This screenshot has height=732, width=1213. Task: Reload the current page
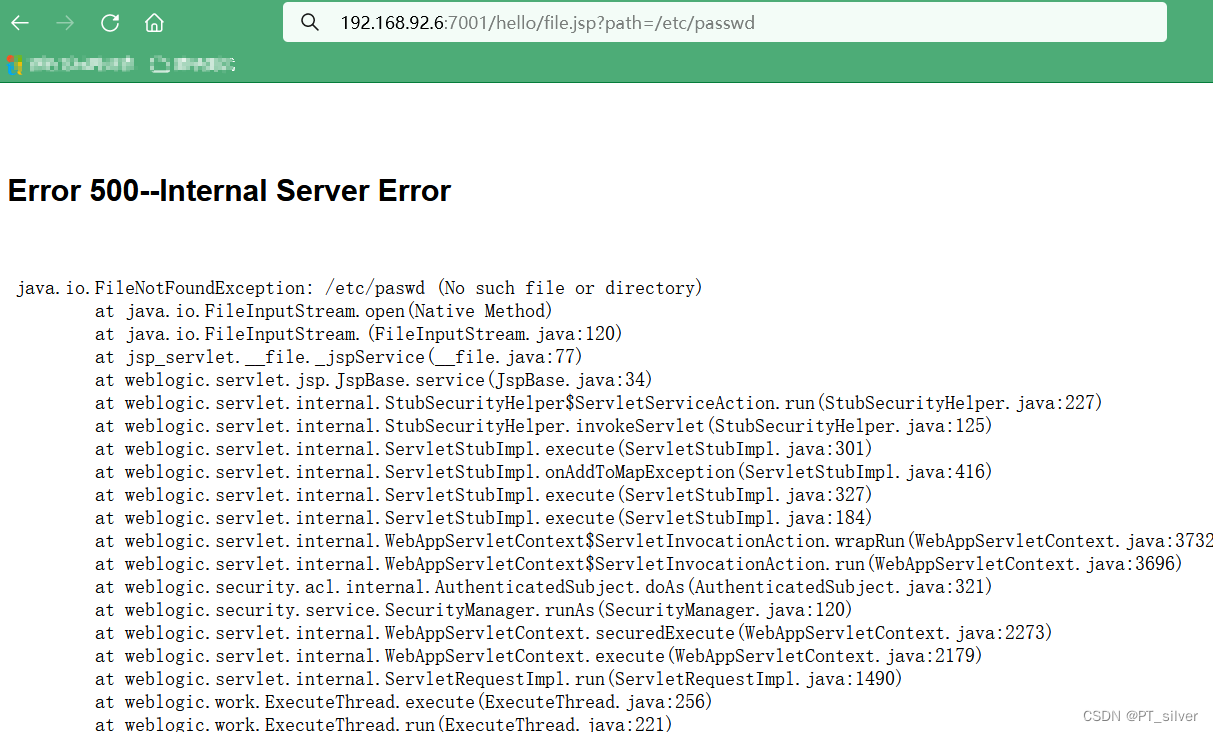(x=110, y=22)
